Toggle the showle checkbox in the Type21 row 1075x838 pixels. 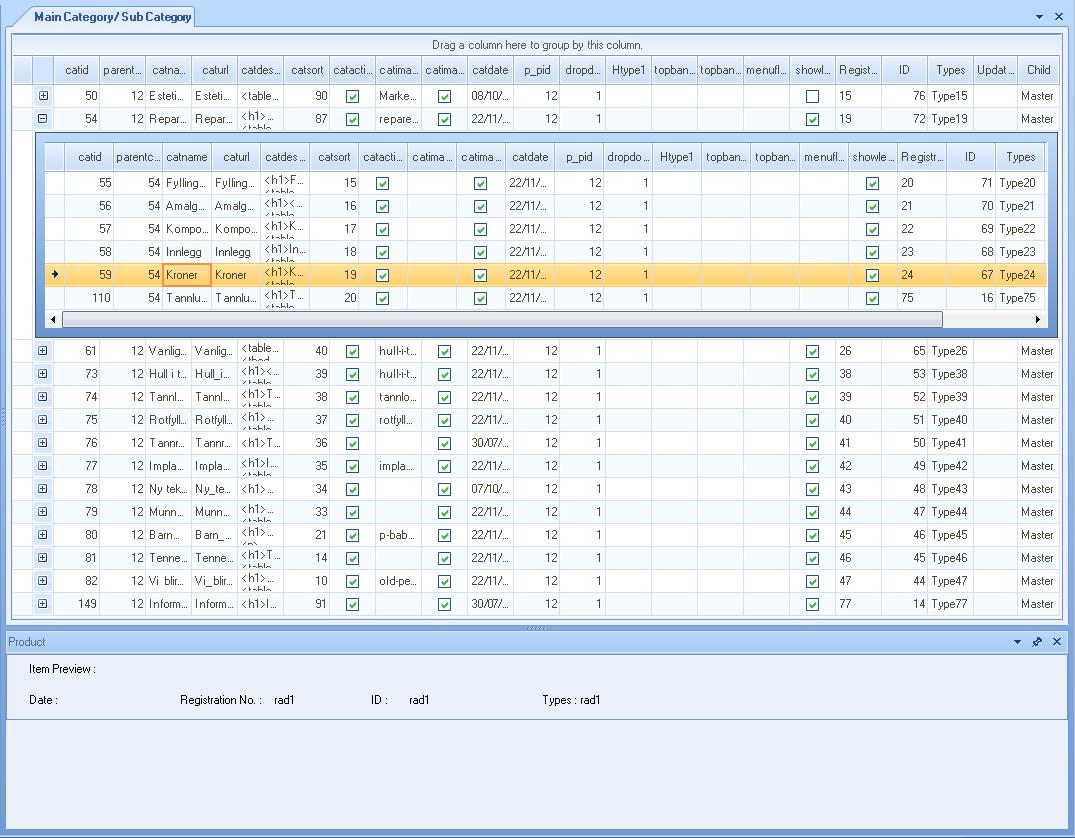tap(872, 206)
